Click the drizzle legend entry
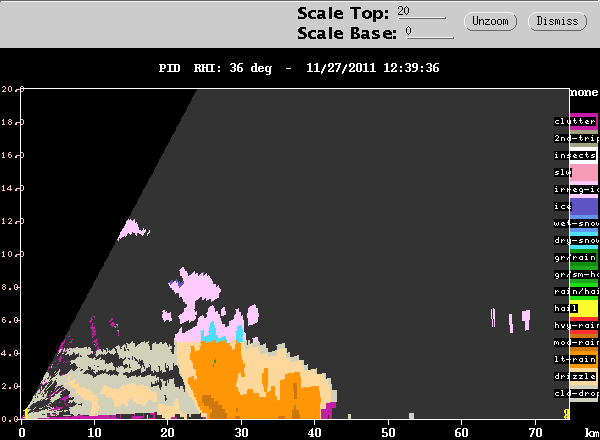This screenshot has height=440, width=600. tap(575, 376)
